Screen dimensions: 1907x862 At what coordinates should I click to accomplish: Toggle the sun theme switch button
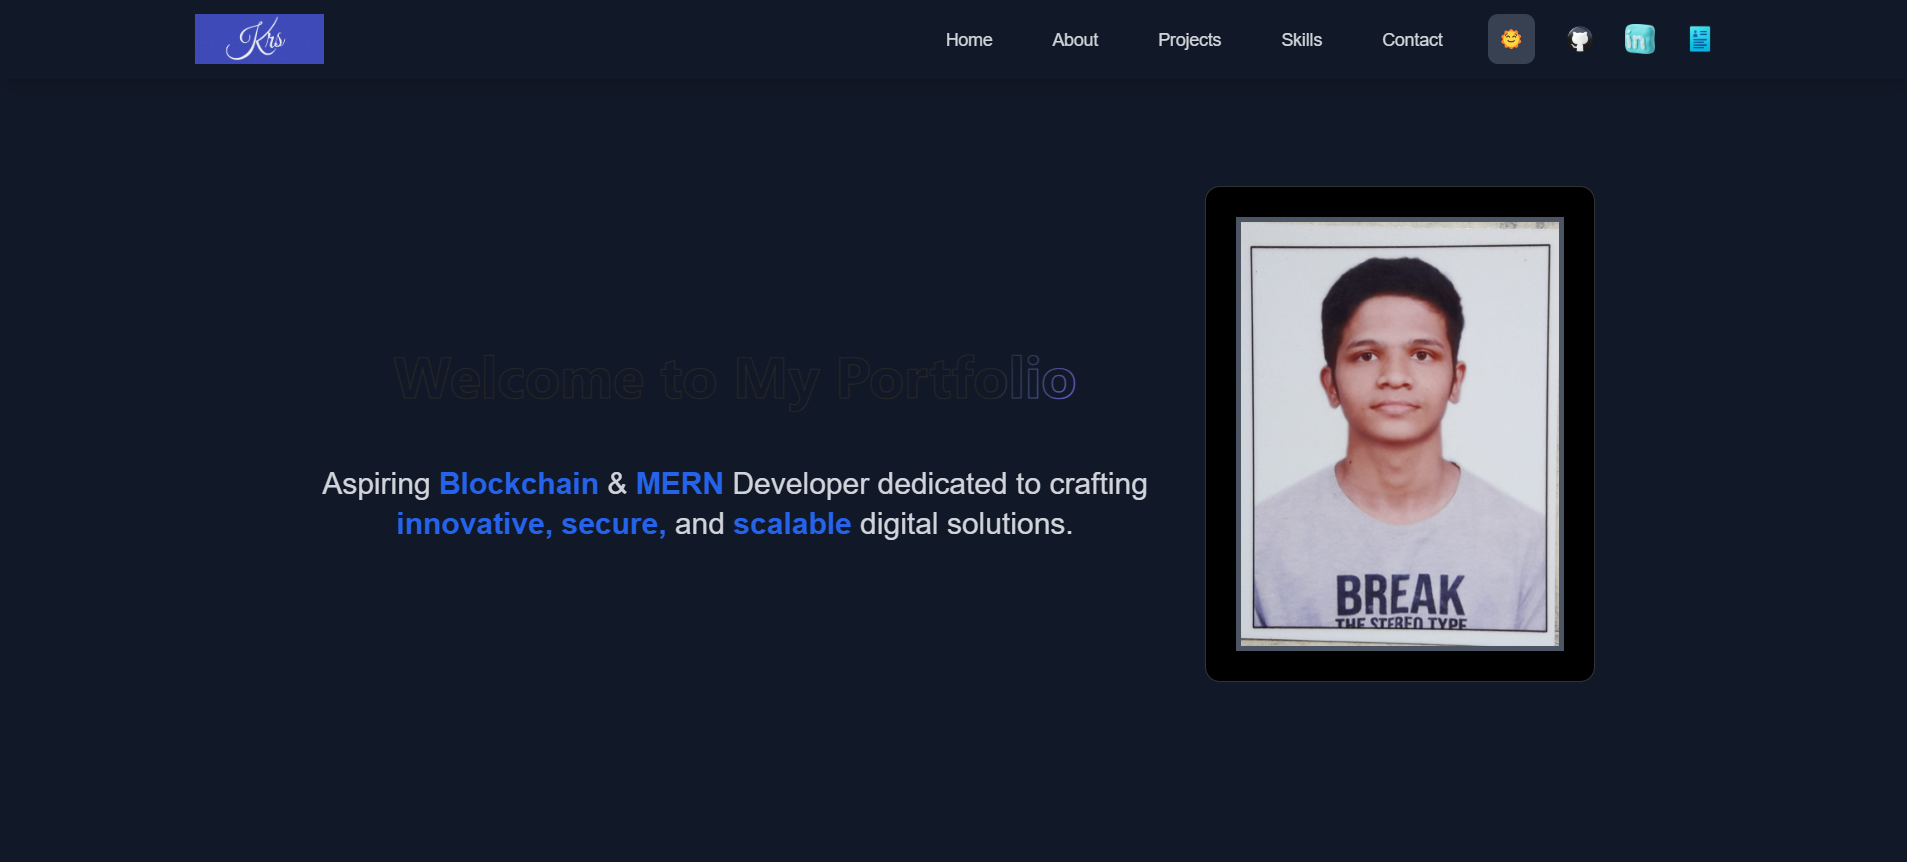click(x=1511, y=39)
